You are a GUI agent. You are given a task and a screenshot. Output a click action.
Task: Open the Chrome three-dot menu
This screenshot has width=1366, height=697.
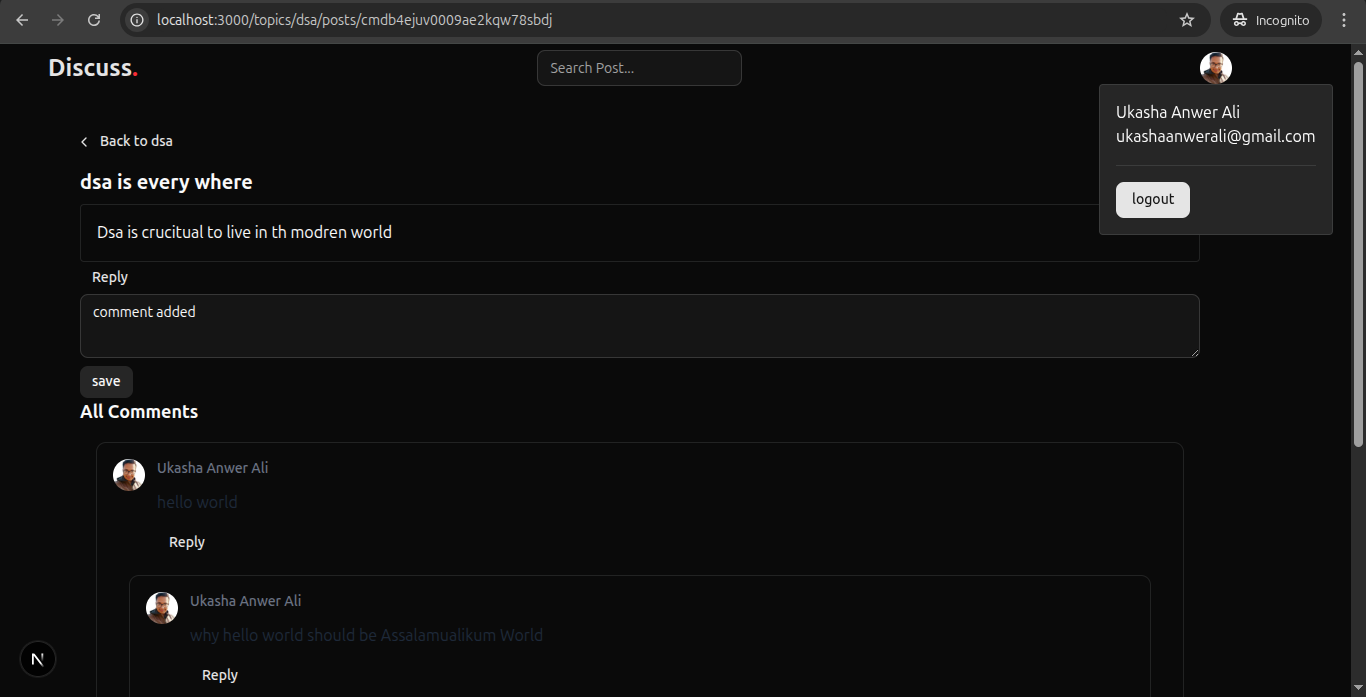coord(1344,20)
